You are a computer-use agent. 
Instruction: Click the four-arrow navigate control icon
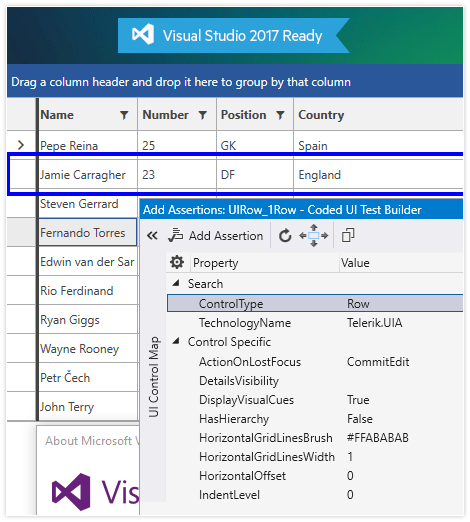(314, 236)
